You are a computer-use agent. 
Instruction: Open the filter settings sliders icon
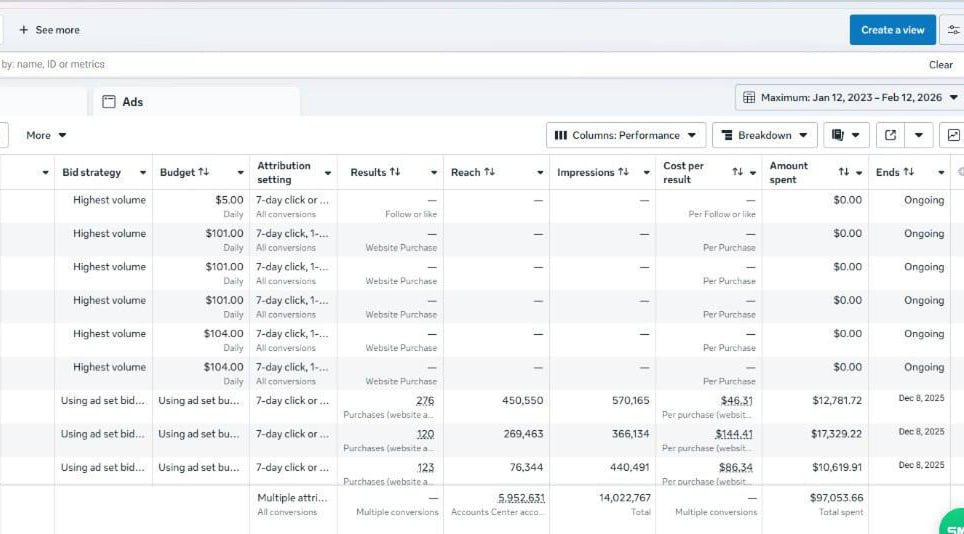[953, 30]
